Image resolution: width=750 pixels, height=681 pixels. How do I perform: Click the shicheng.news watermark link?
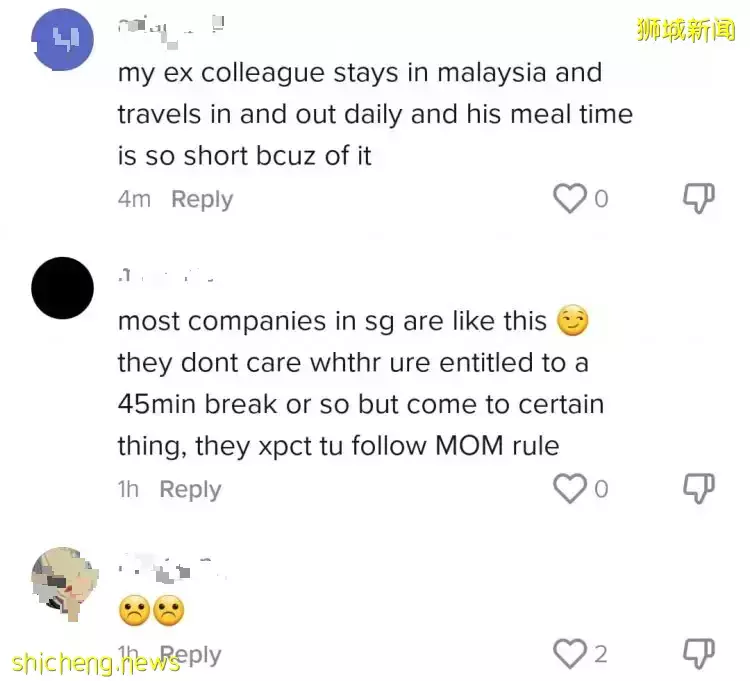point(96,663)
